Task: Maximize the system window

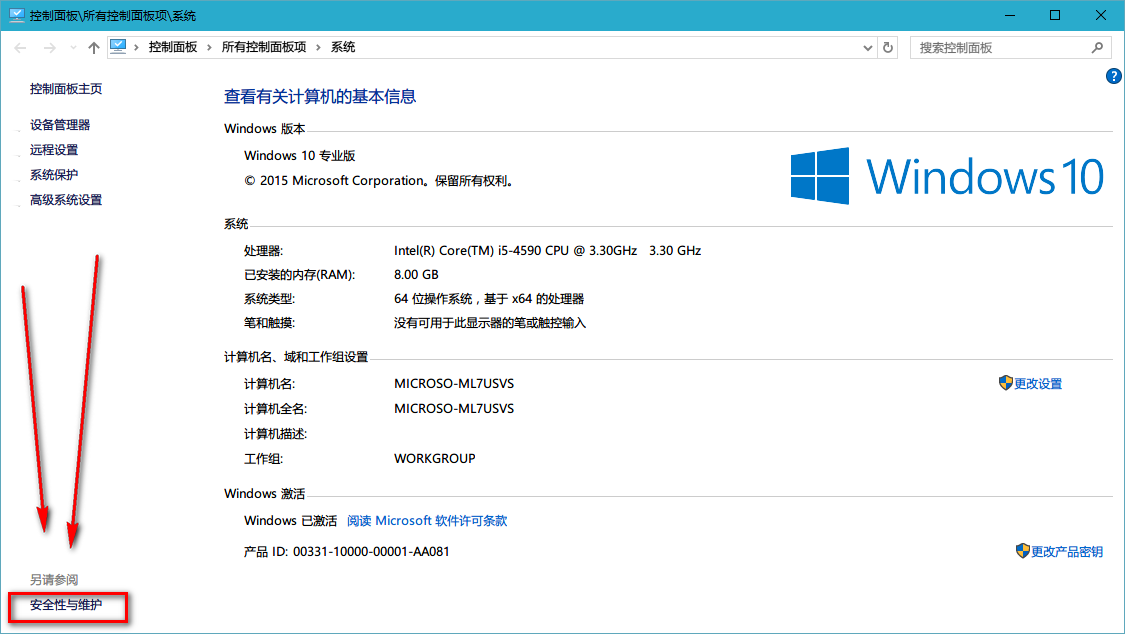Action: pyautogui.click(x=1055, y=15)
